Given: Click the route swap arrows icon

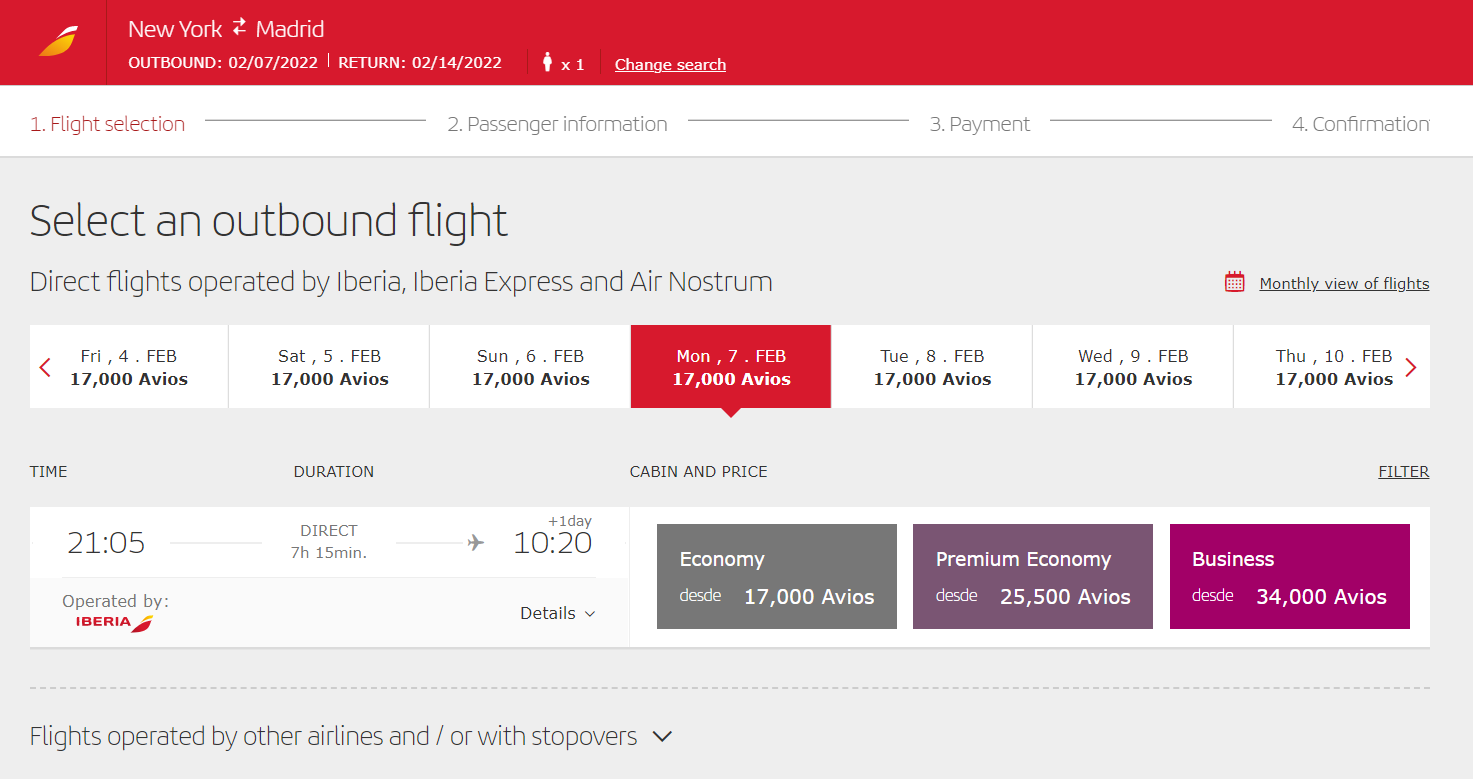Looking at the screenshot, I should point(239,28).
